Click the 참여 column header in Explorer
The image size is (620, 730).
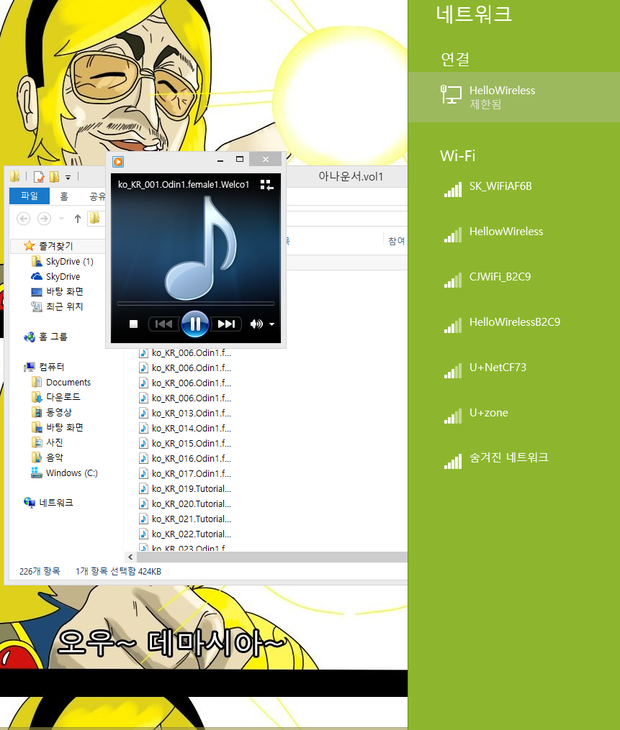[397, 241]
